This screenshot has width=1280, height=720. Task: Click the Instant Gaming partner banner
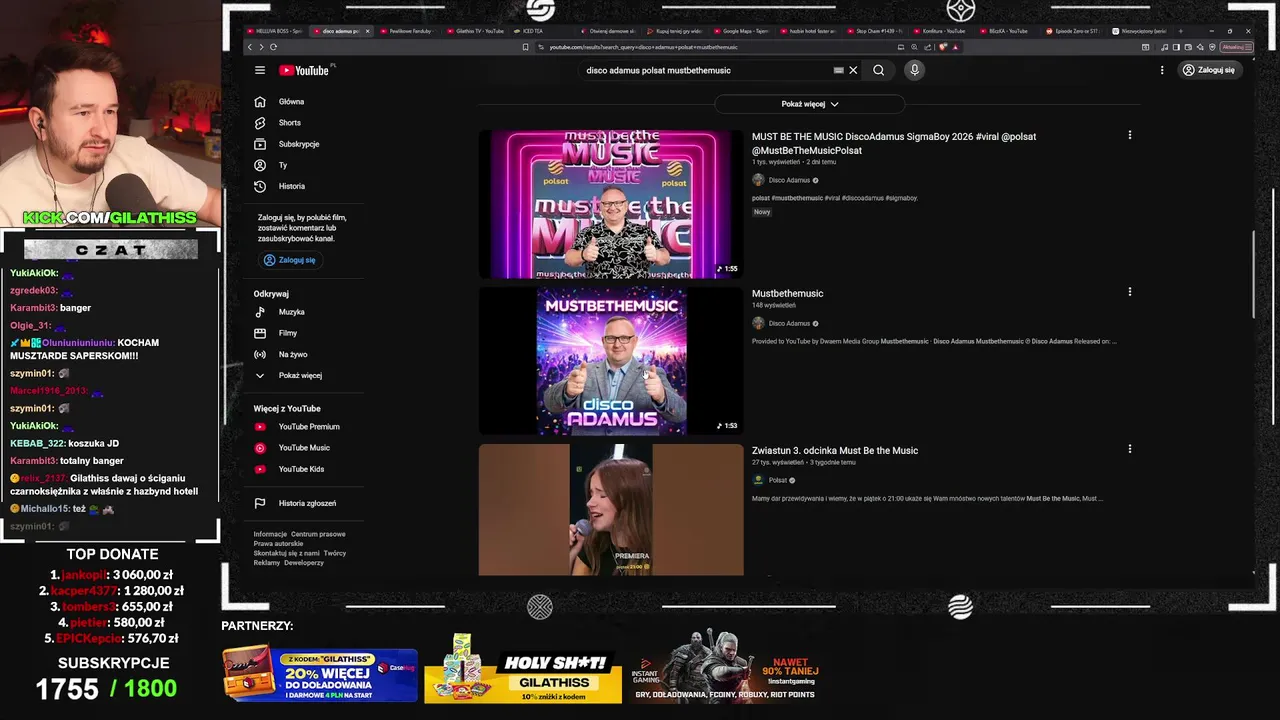(727, 668)
